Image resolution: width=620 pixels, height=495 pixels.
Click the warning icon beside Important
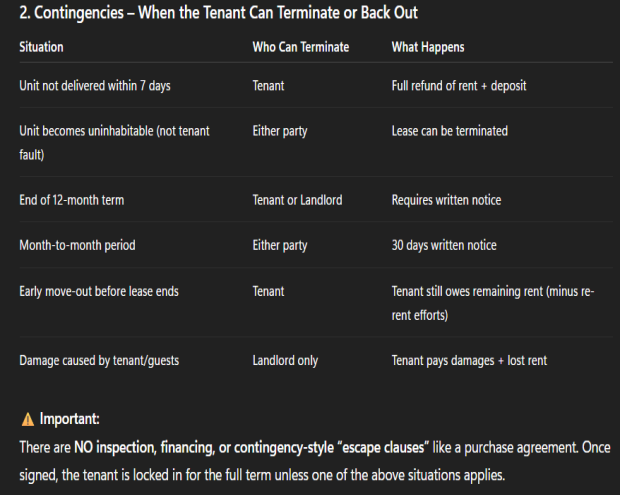[27, 418]
